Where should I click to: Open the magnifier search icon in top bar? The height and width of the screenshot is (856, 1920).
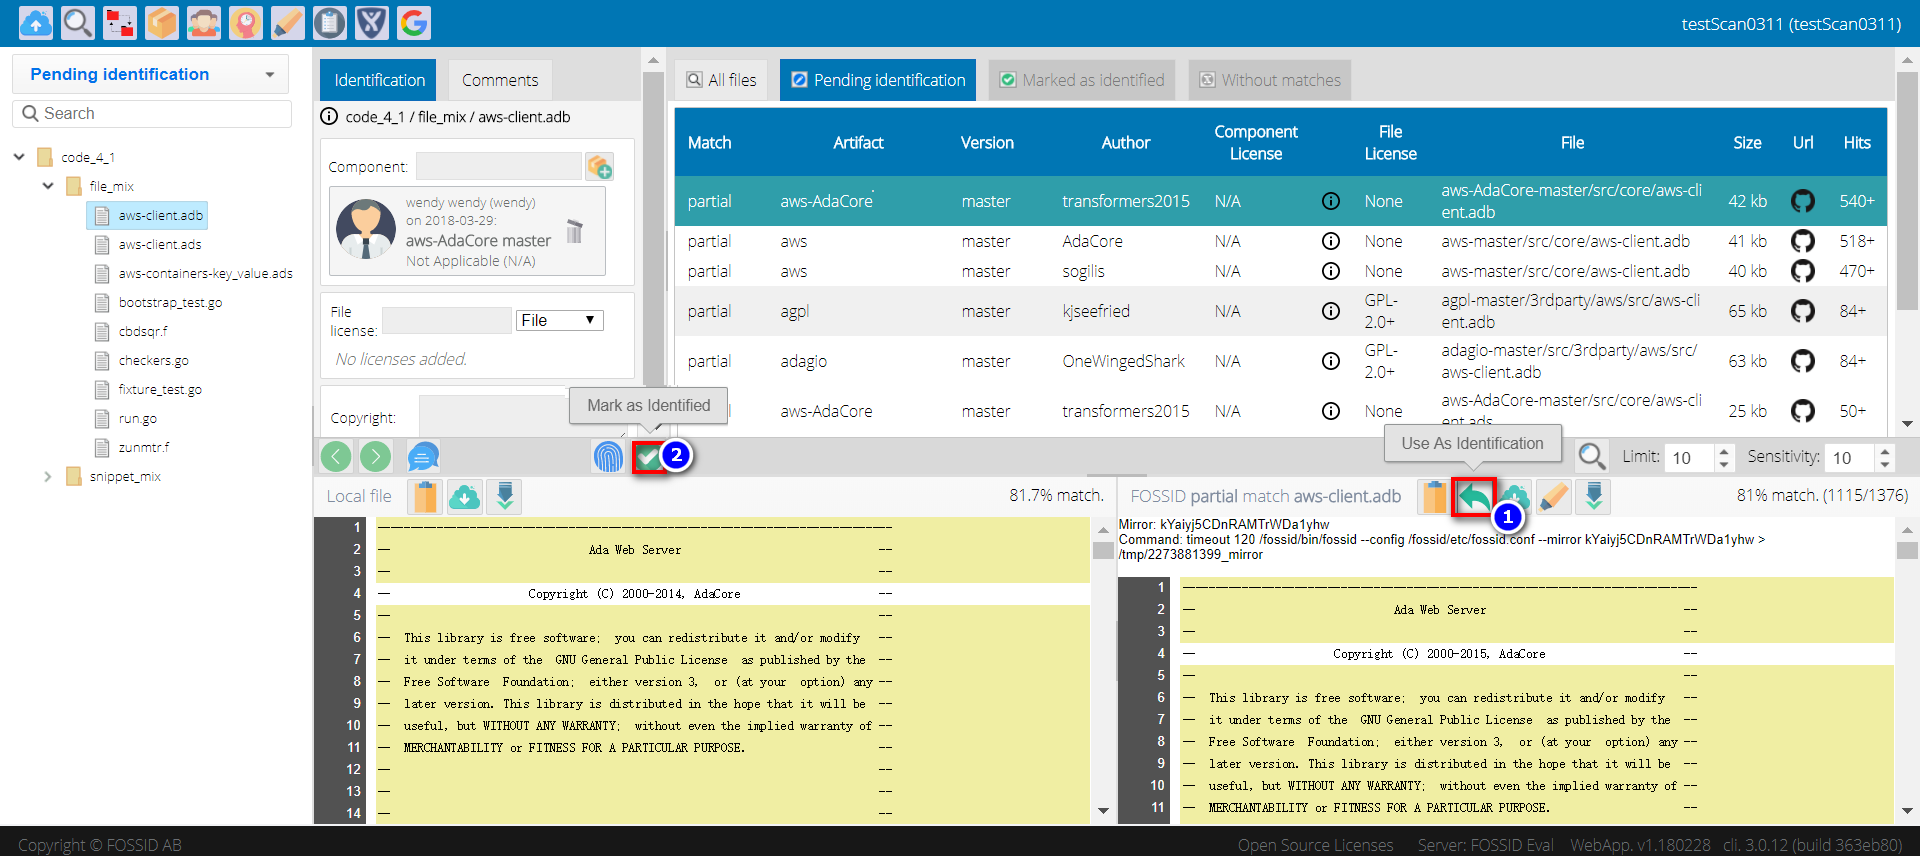(x=78, y=22)
